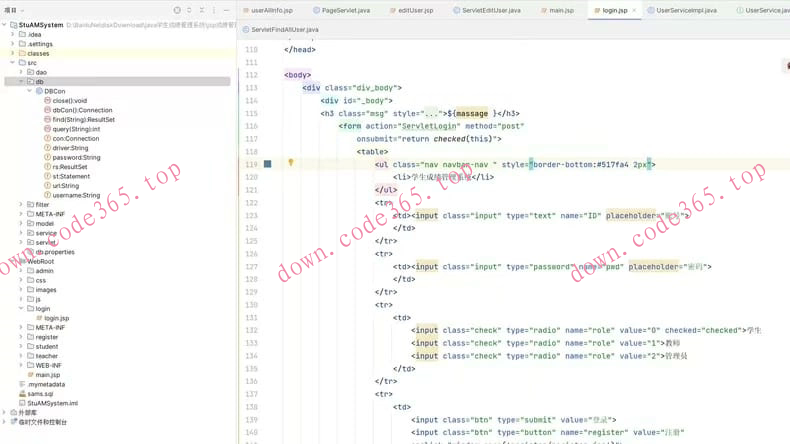
Task: Open project panel options (three dots)
Action: point(214,10)
